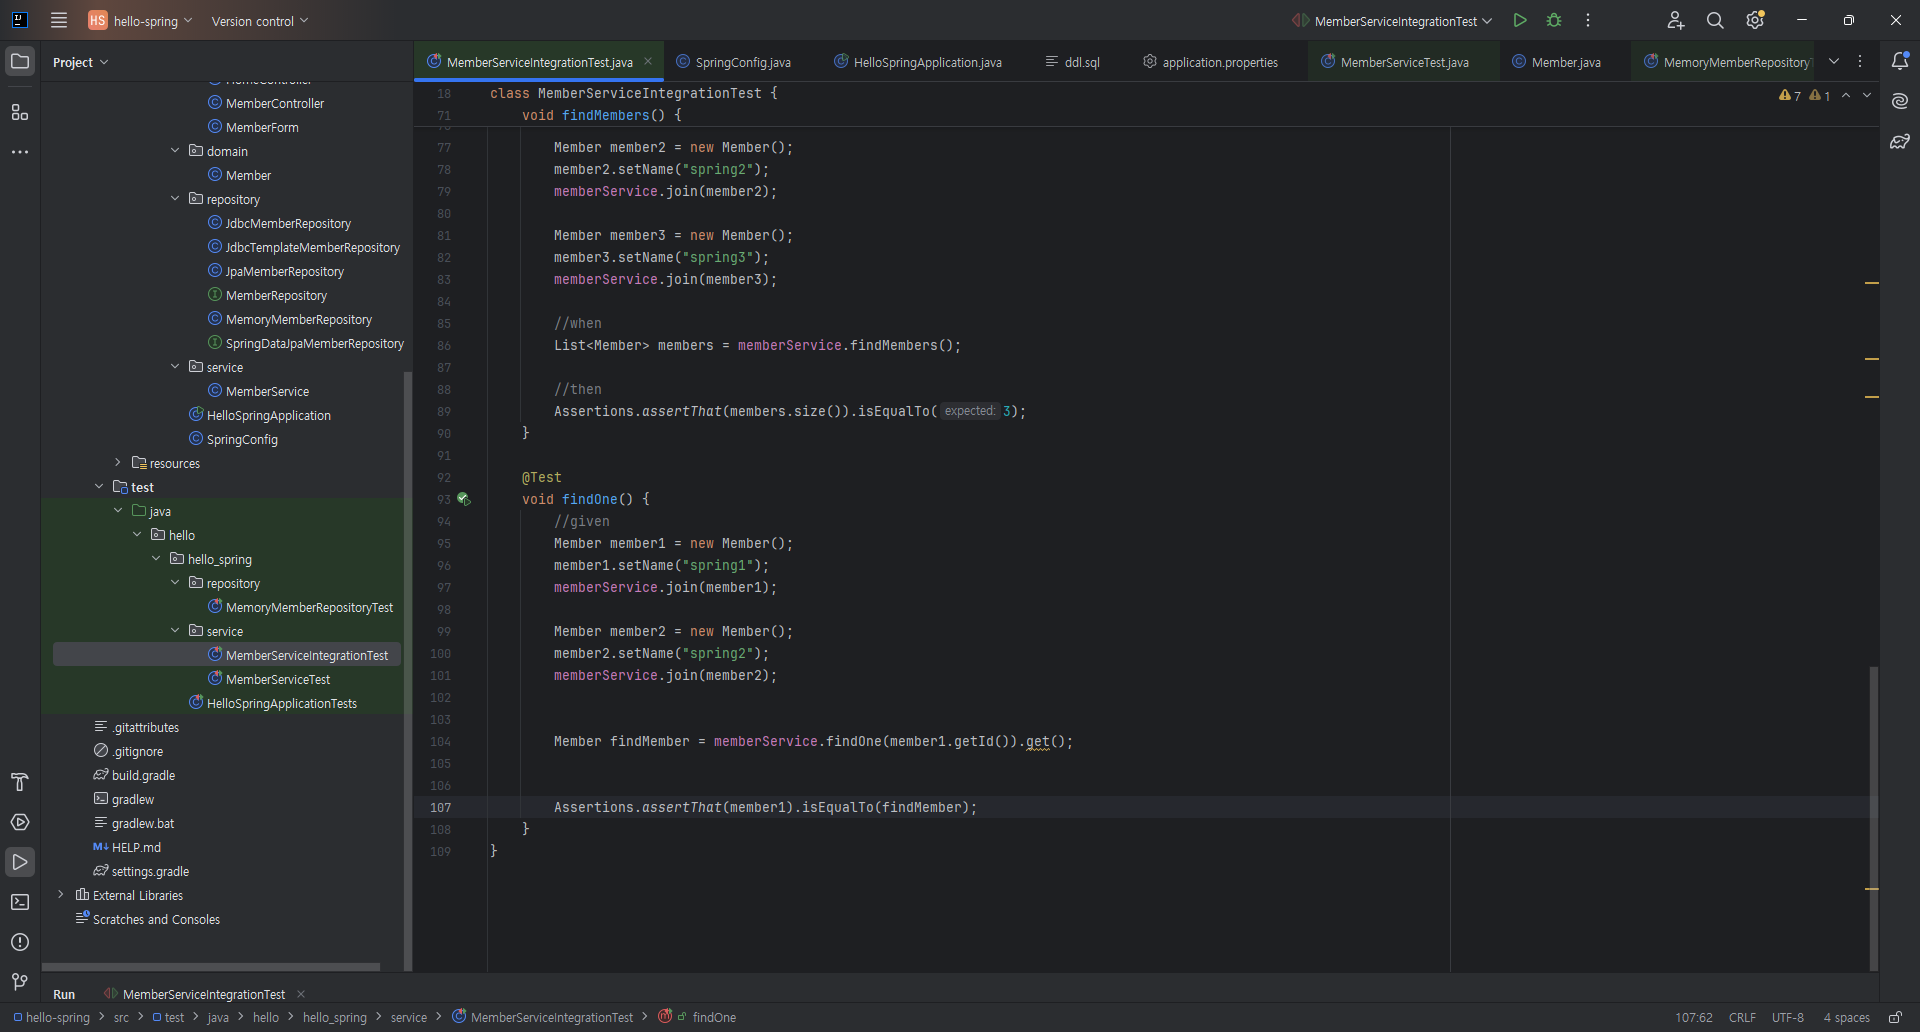Click the 4 spaces indent widget
This screenshot has height=1032, width=1920.
tap(1846, 1017)
